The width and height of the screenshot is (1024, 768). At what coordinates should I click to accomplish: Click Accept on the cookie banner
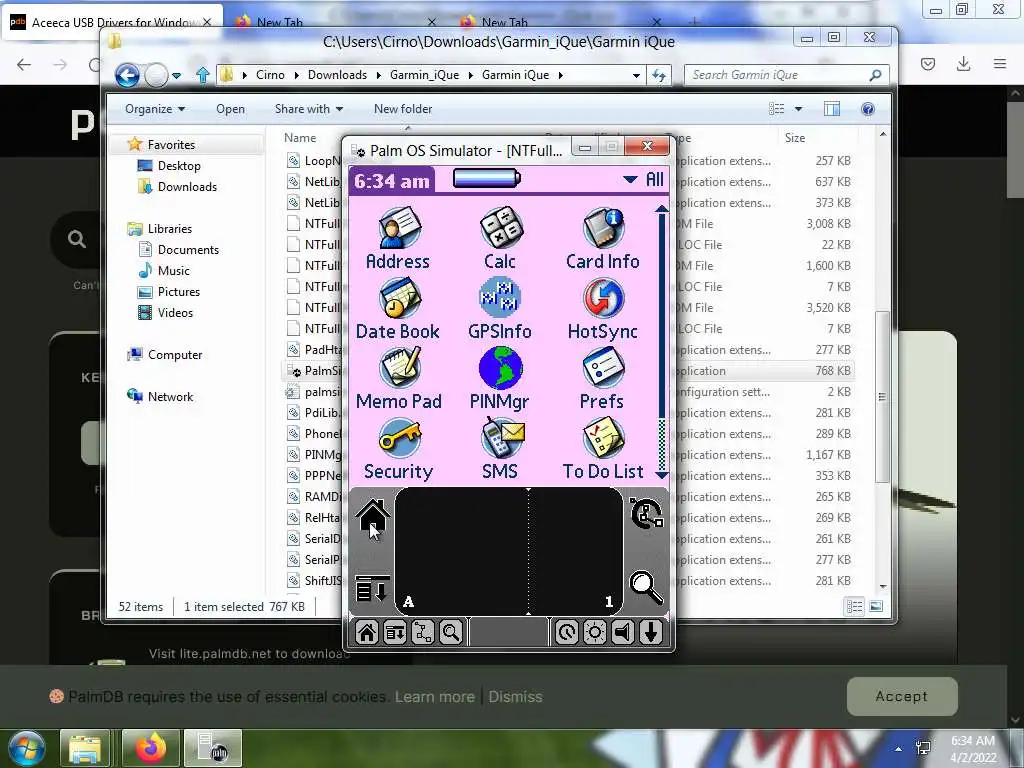click(902, 697)
